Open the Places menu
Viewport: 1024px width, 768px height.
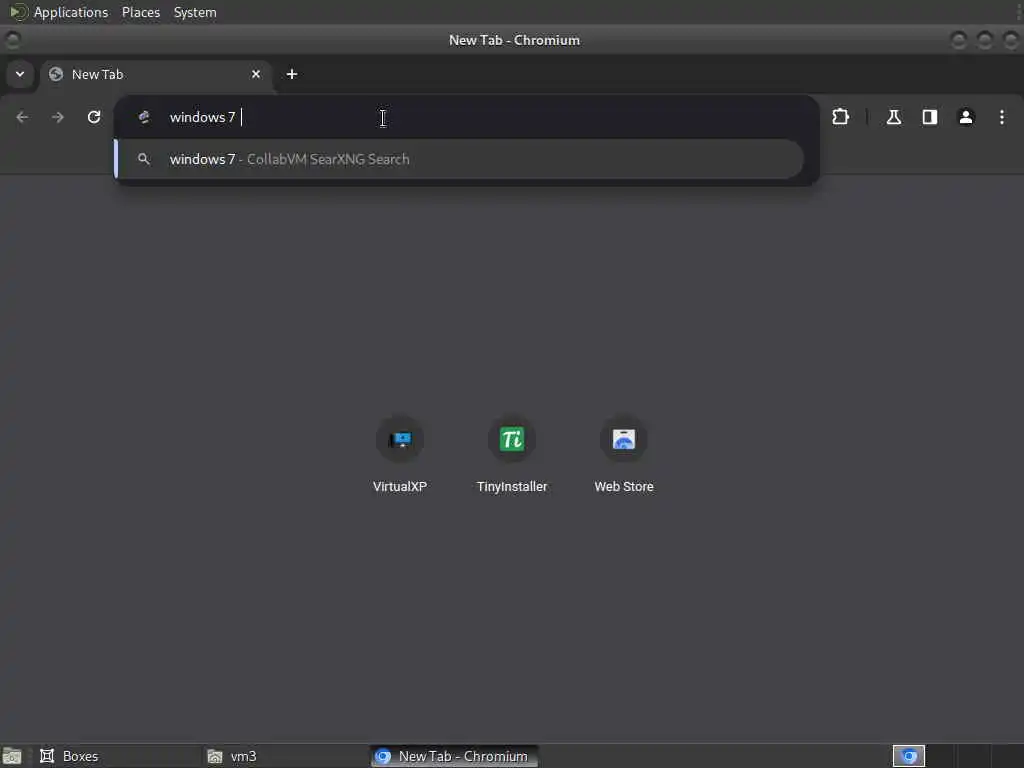pos(141,12)
